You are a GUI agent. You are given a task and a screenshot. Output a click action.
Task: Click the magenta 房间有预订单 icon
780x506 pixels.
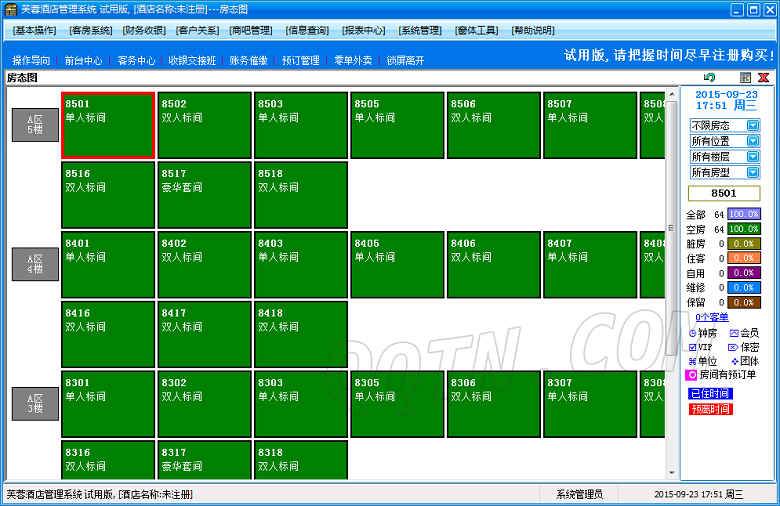pyautogui.click(x=691, y=375)
